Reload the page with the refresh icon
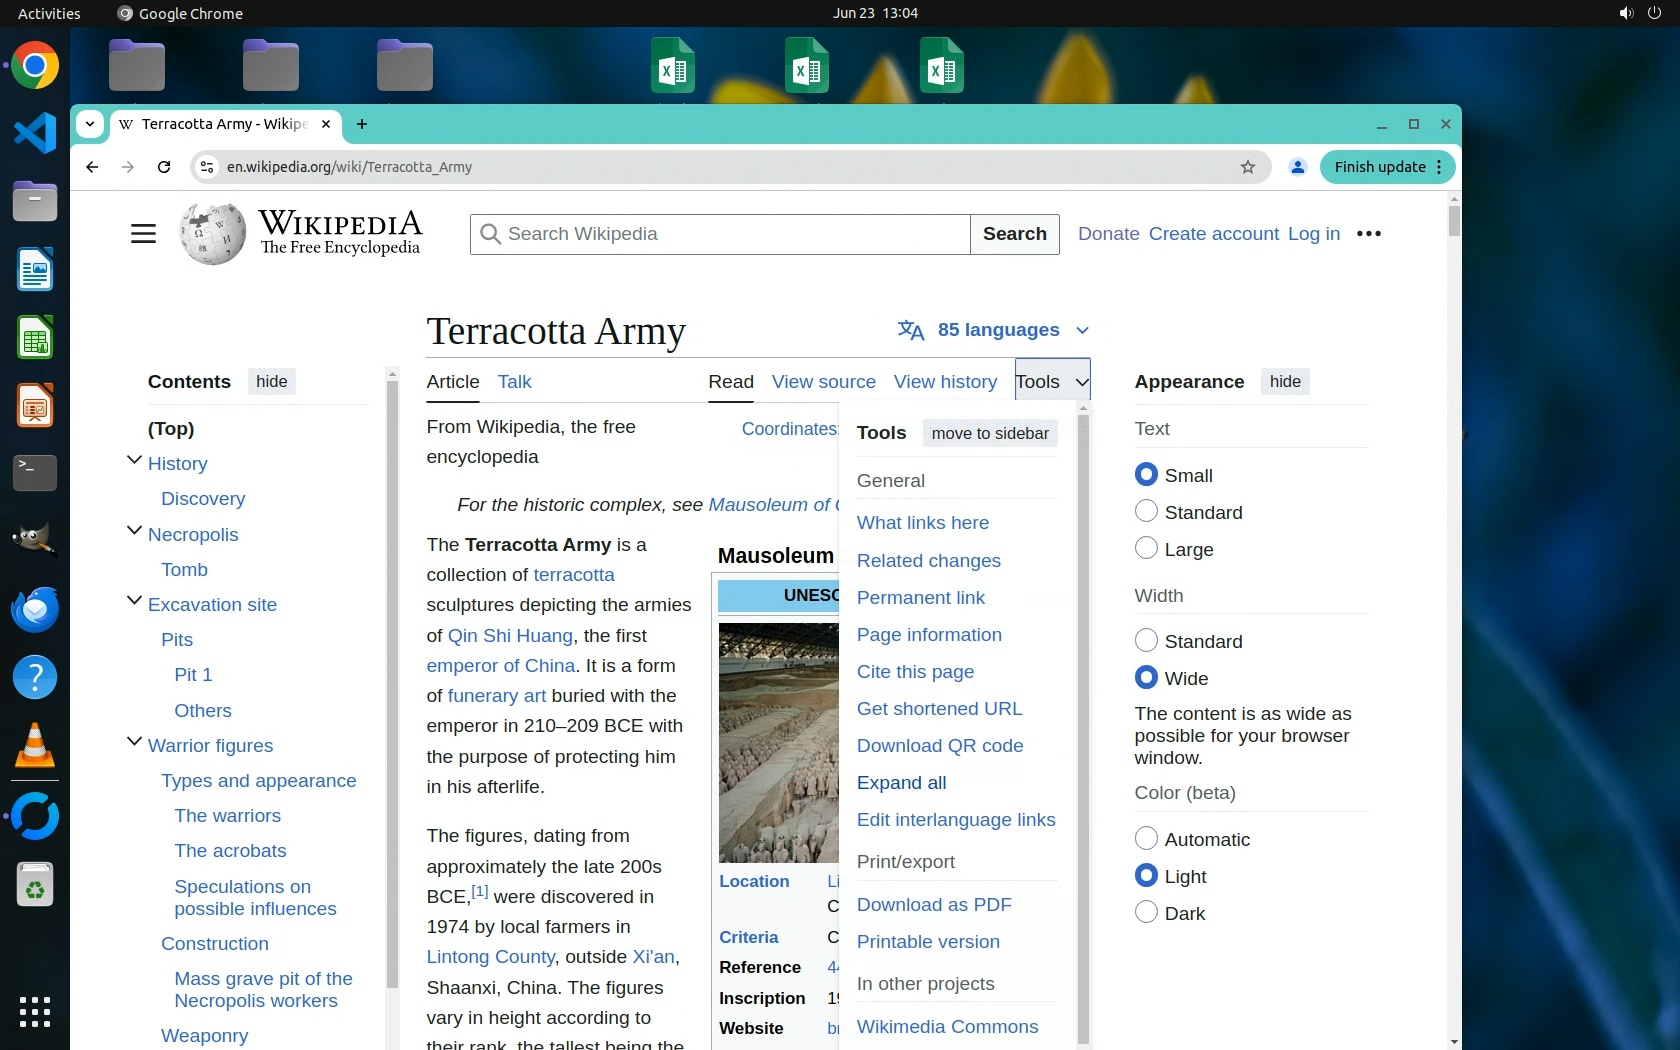This screenshot has height=1050, width=1680. click(164, 167)
